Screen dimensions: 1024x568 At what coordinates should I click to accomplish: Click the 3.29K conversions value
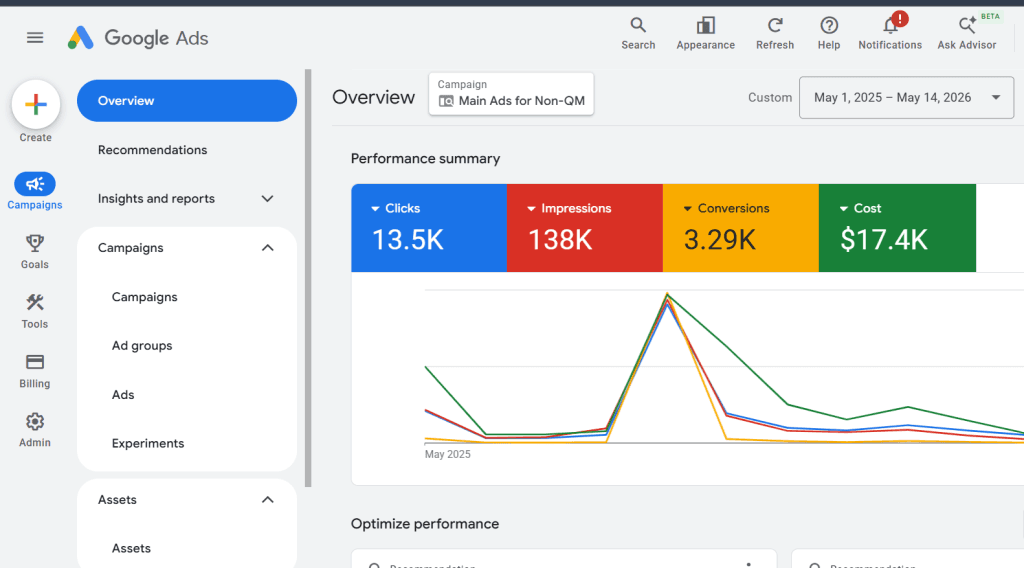click(720, 240)
